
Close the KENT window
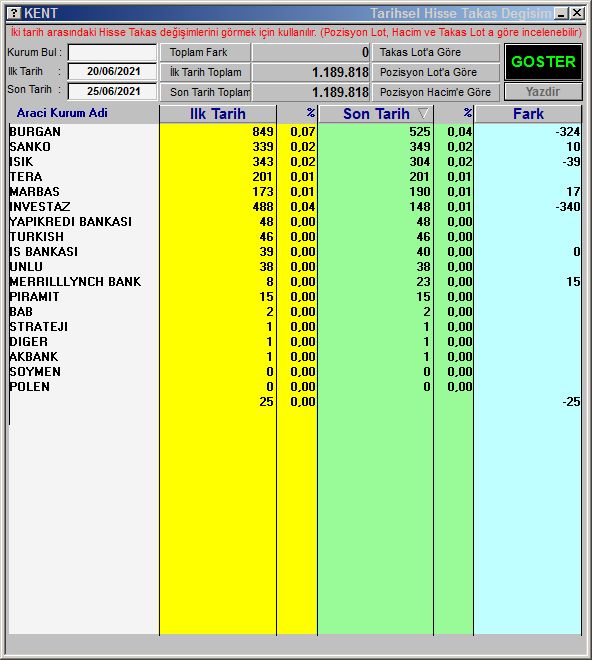[x=577, y=13]
